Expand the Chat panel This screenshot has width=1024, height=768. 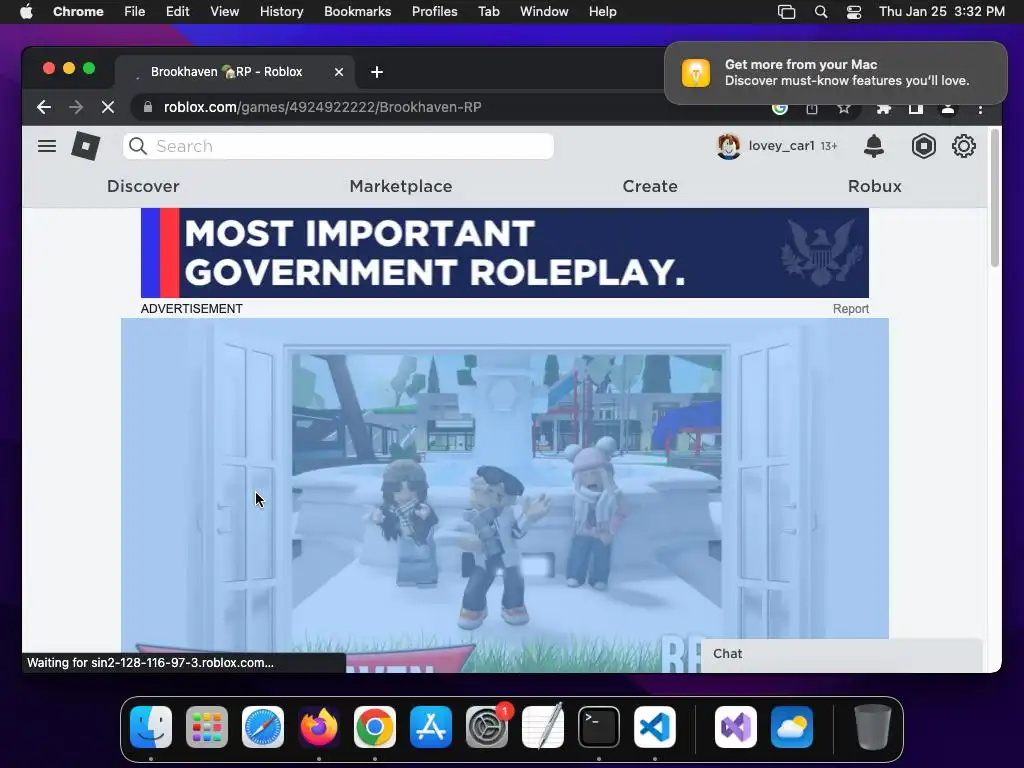[x=840, y=654]
